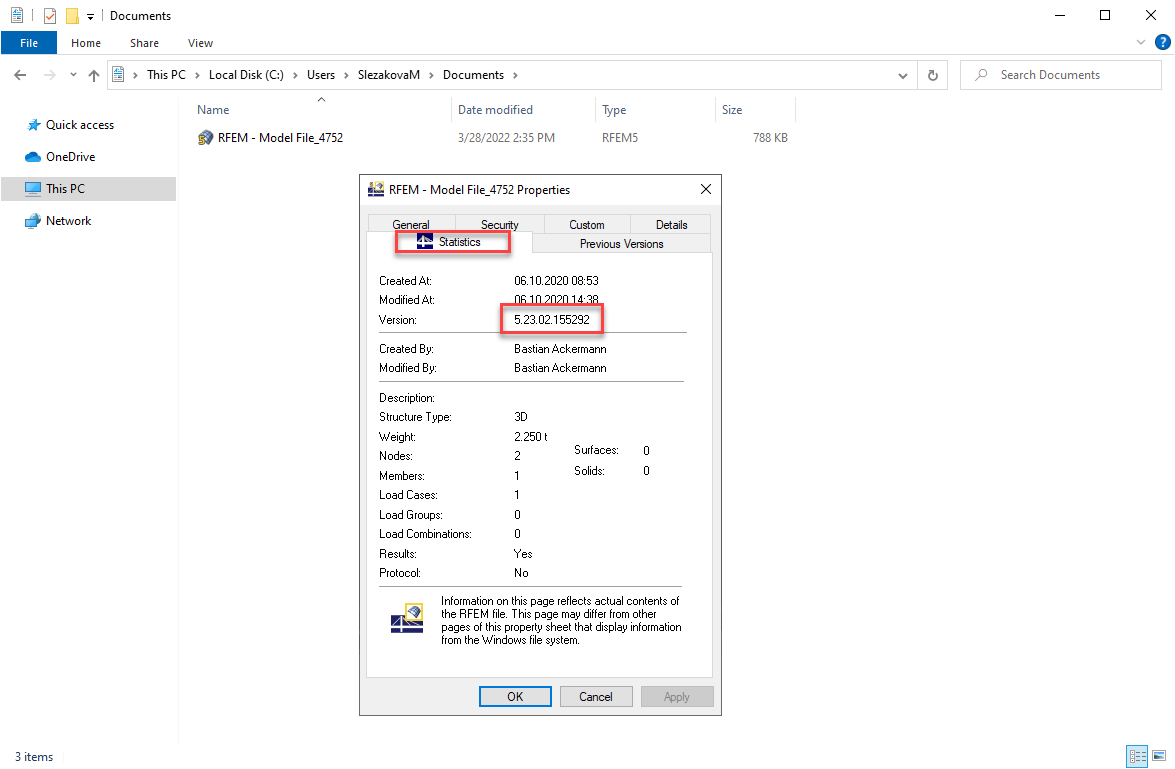Refresh the Documents folder view

[932, 74]
